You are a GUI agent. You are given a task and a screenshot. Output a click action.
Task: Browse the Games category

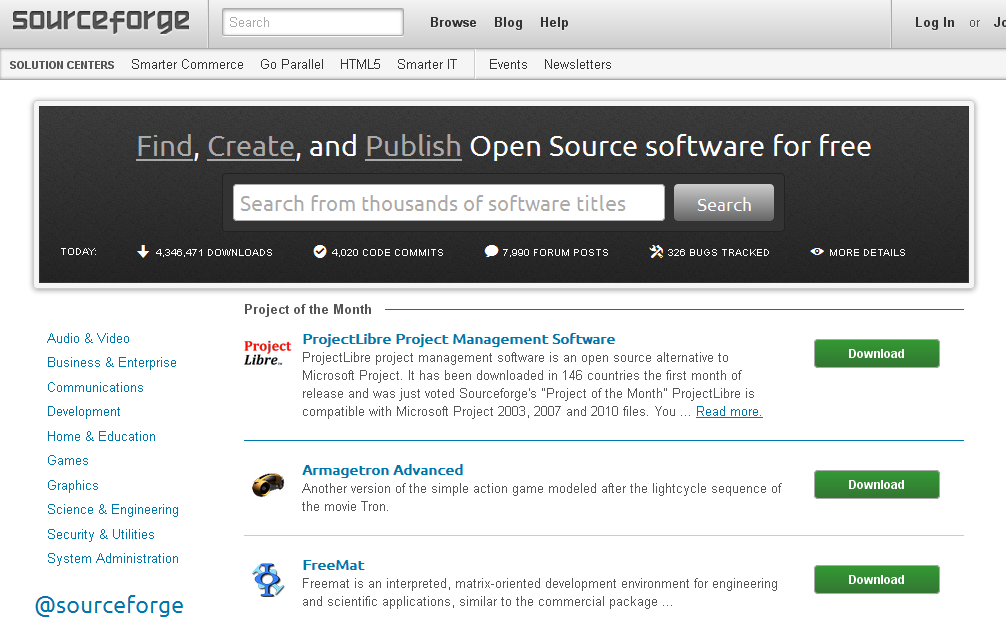coord(67,460)
